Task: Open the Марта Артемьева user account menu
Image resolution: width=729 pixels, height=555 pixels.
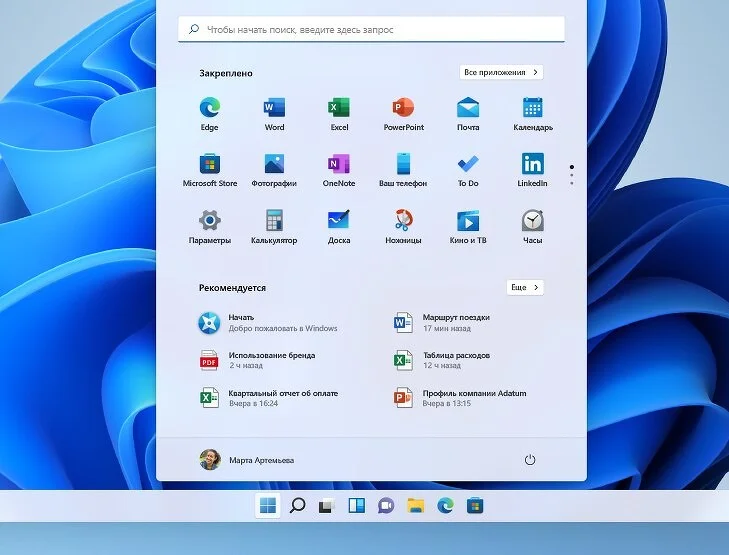Action: [247, 460]
